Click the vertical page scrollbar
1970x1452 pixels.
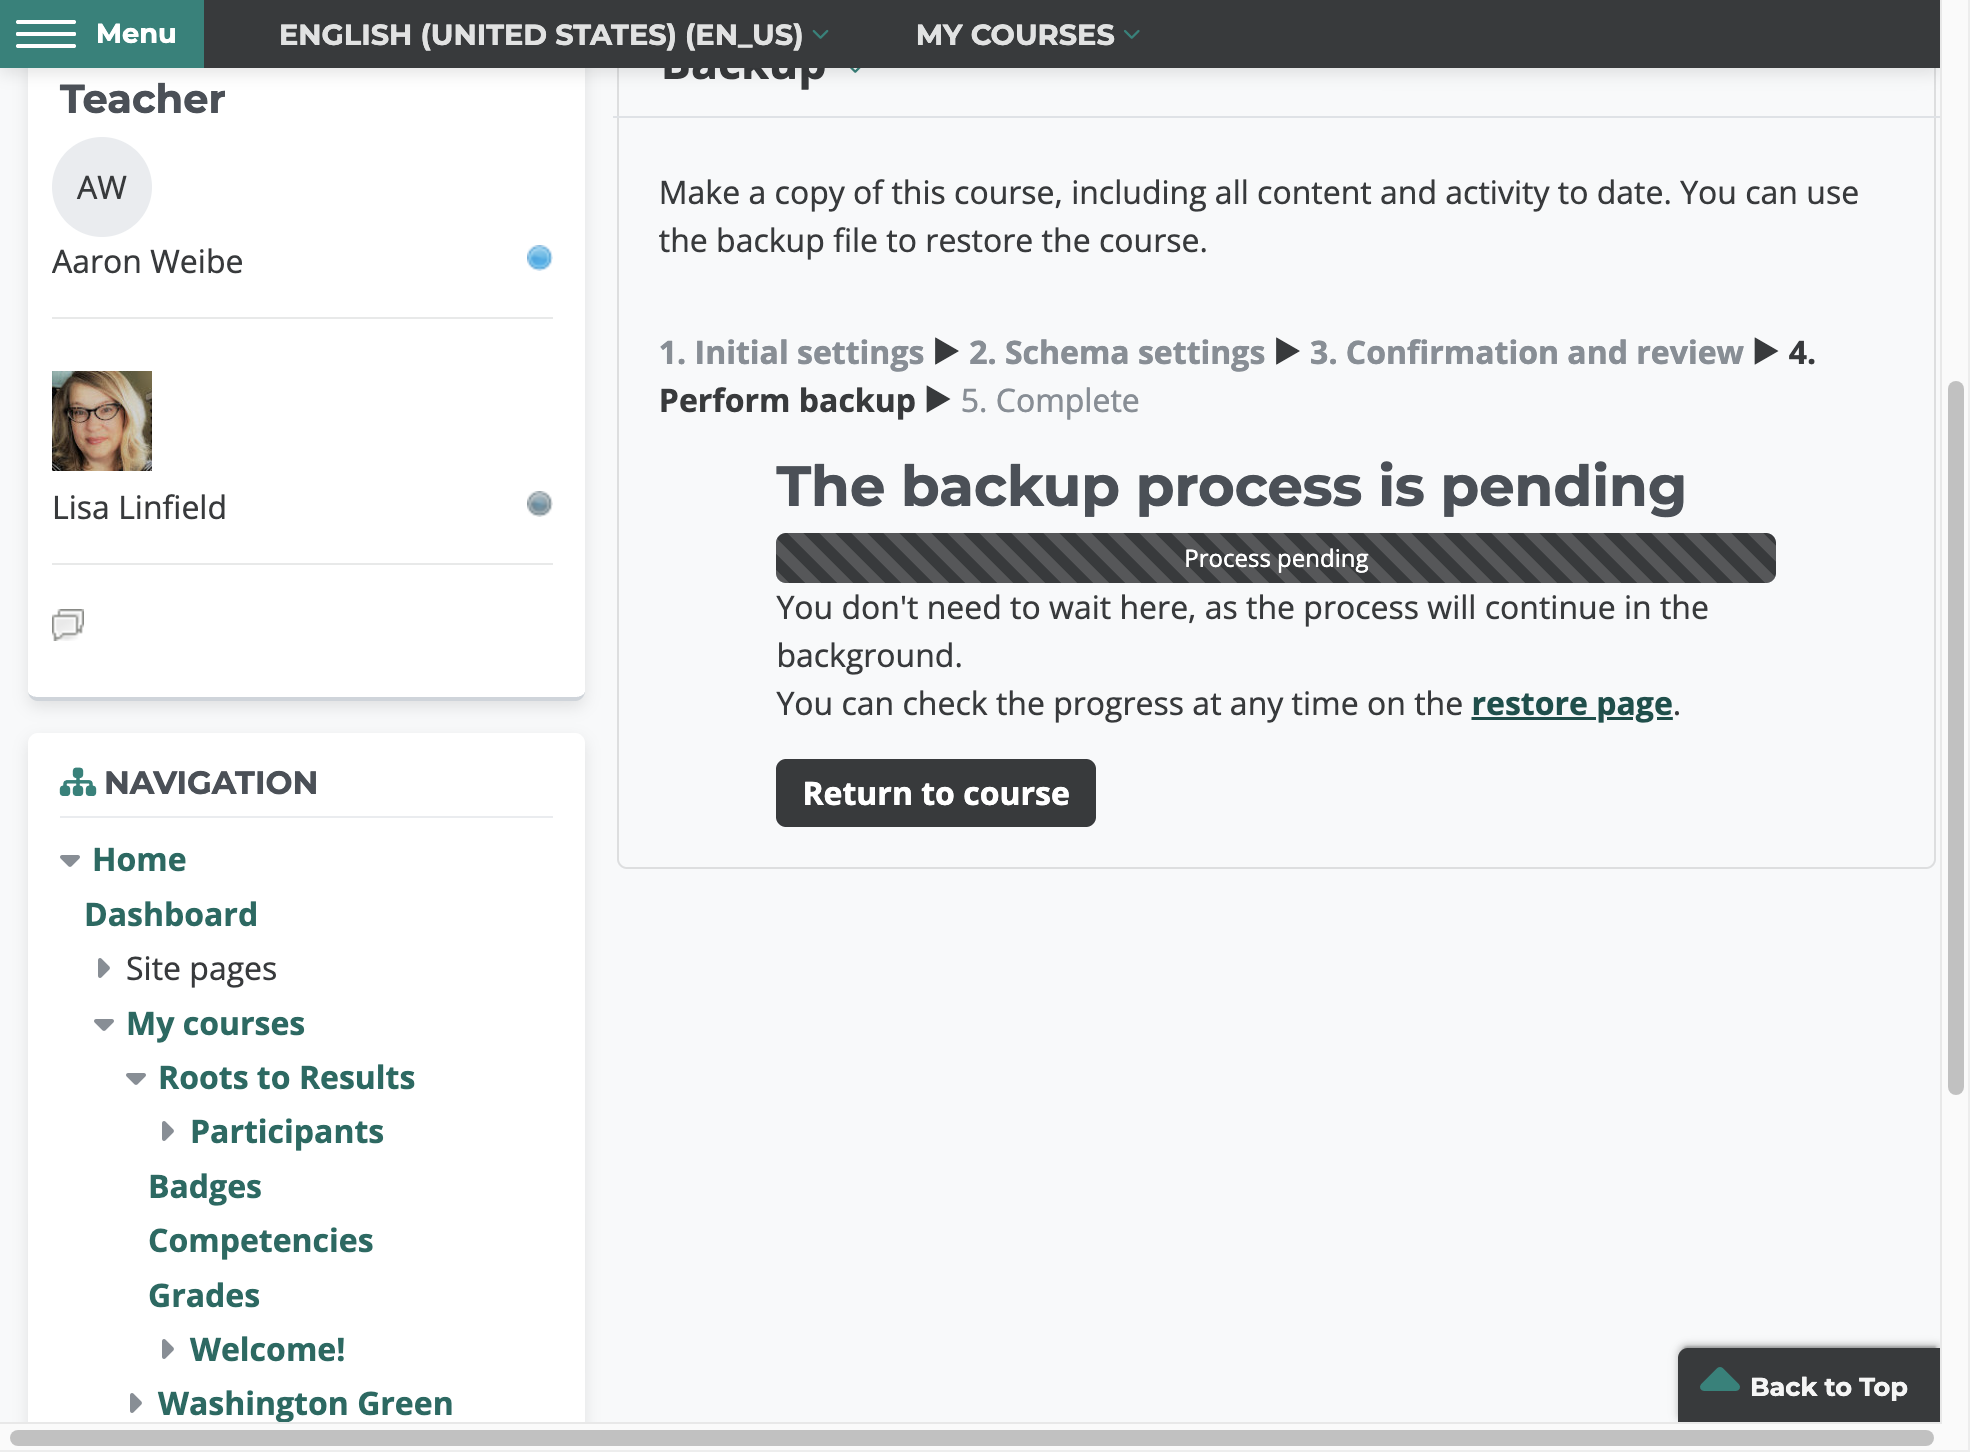click(x=1956, y=738)
